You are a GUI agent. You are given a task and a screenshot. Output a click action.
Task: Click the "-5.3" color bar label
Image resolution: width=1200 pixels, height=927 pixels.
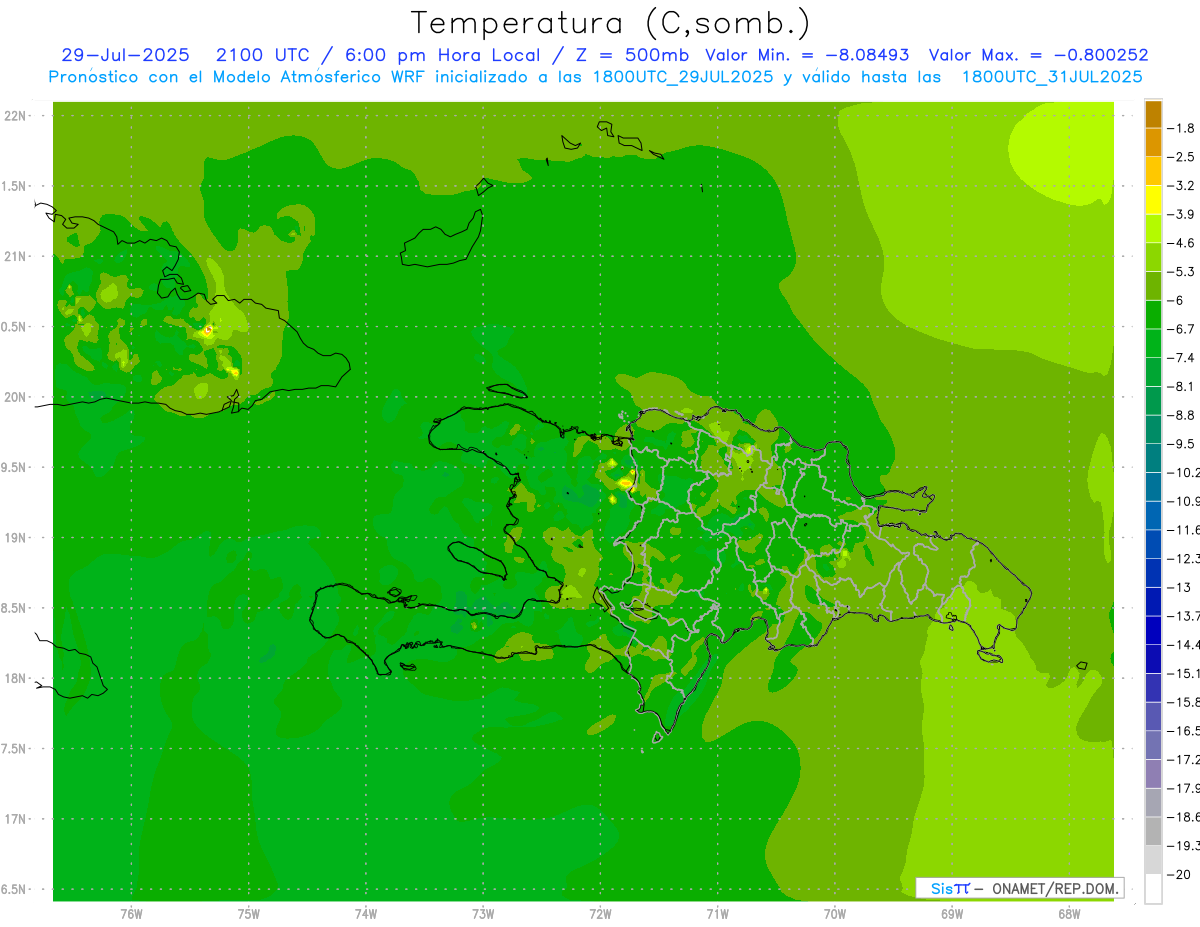[1181, 272]
